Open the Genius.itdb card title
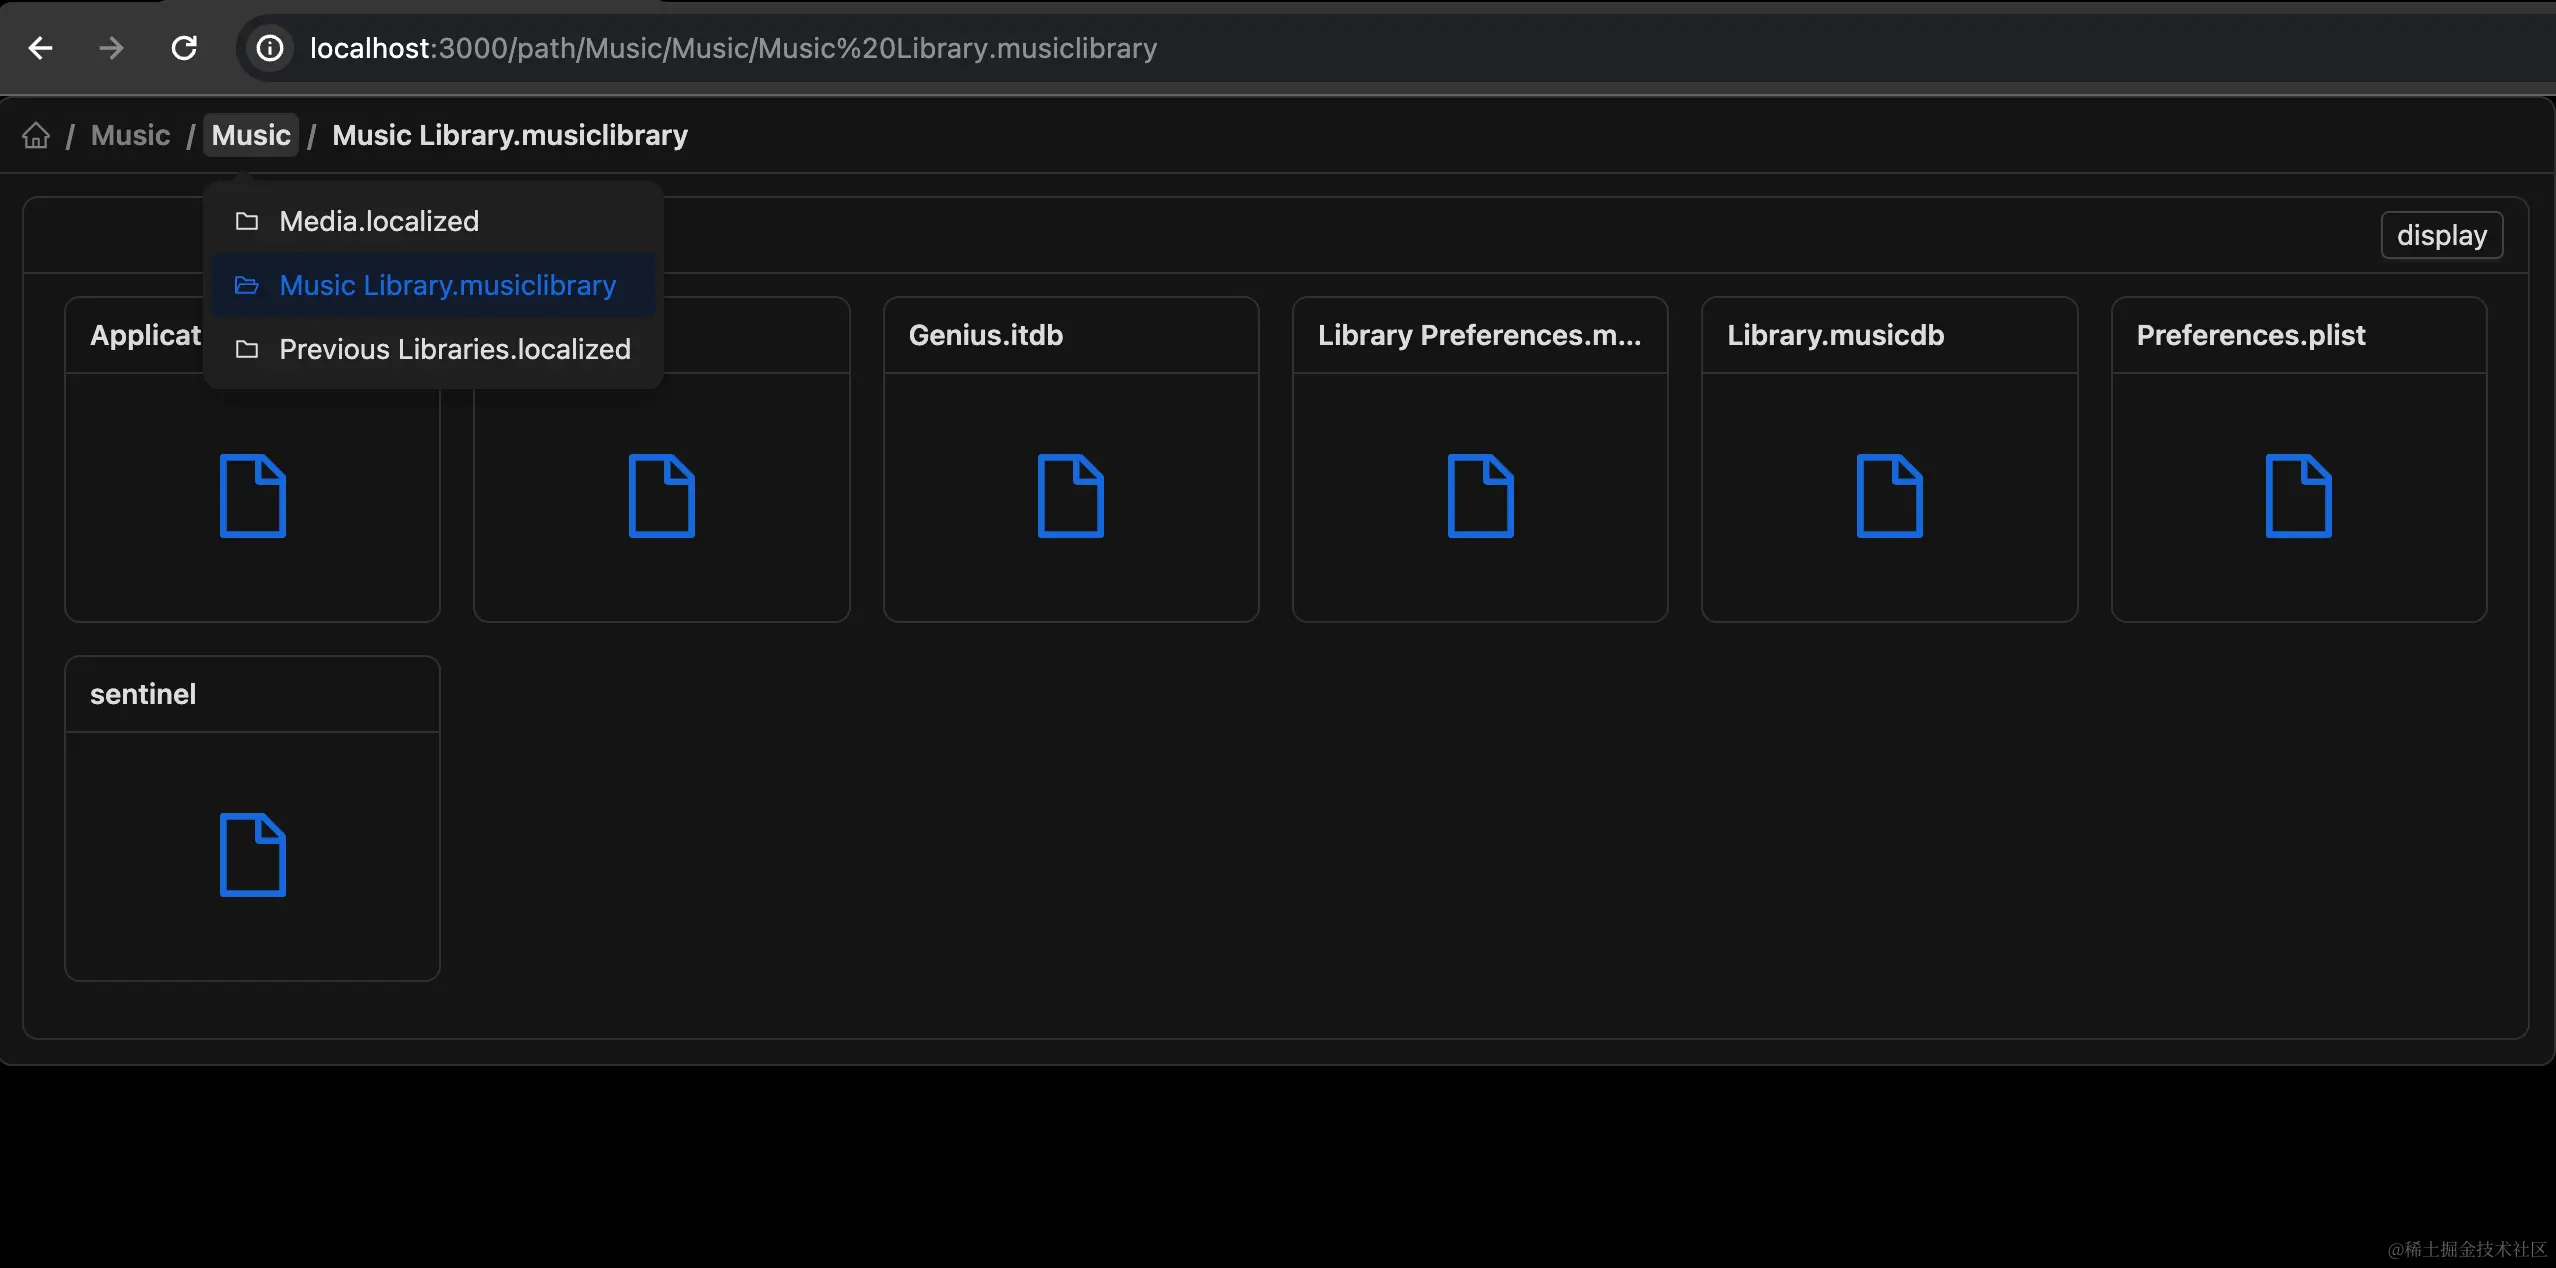2556x1268 pixels. pos(985,335)
